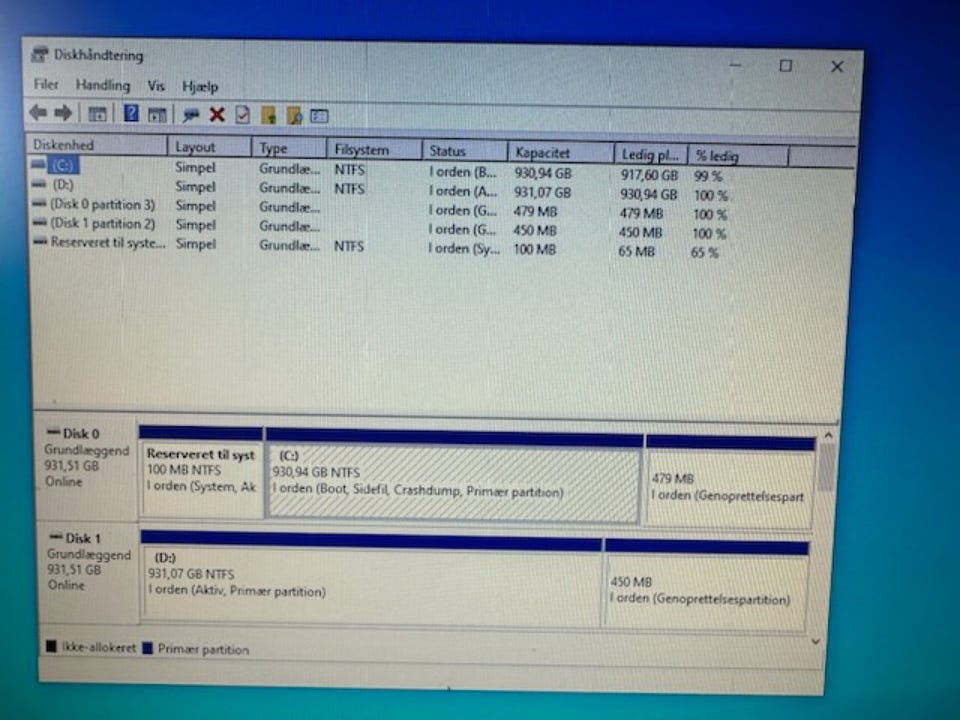Click the 917,60 GB free space cell
This screenshot has height=720, width=960.
pos(650,176)
